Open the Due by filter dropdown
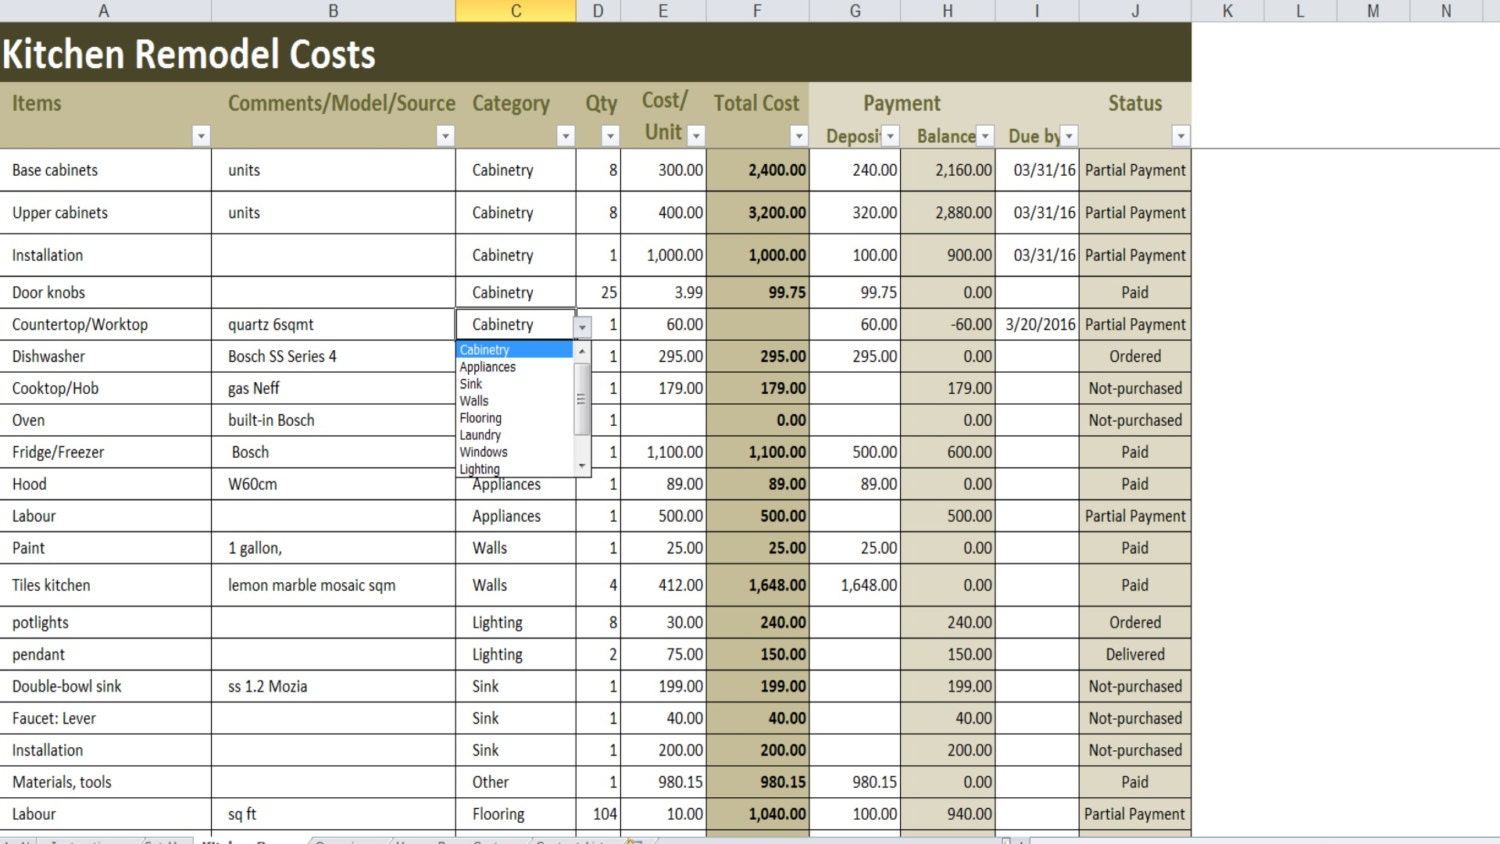1500x844 pixels. pos(1069,135)
